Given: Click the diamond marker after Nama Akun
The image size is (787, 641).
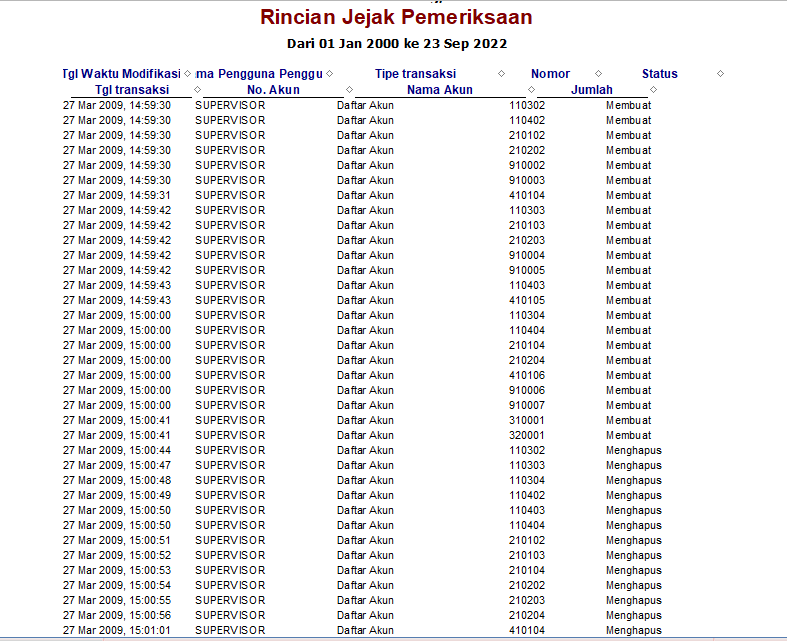Looking at the screenshot, I should click(x=532, y=90).
